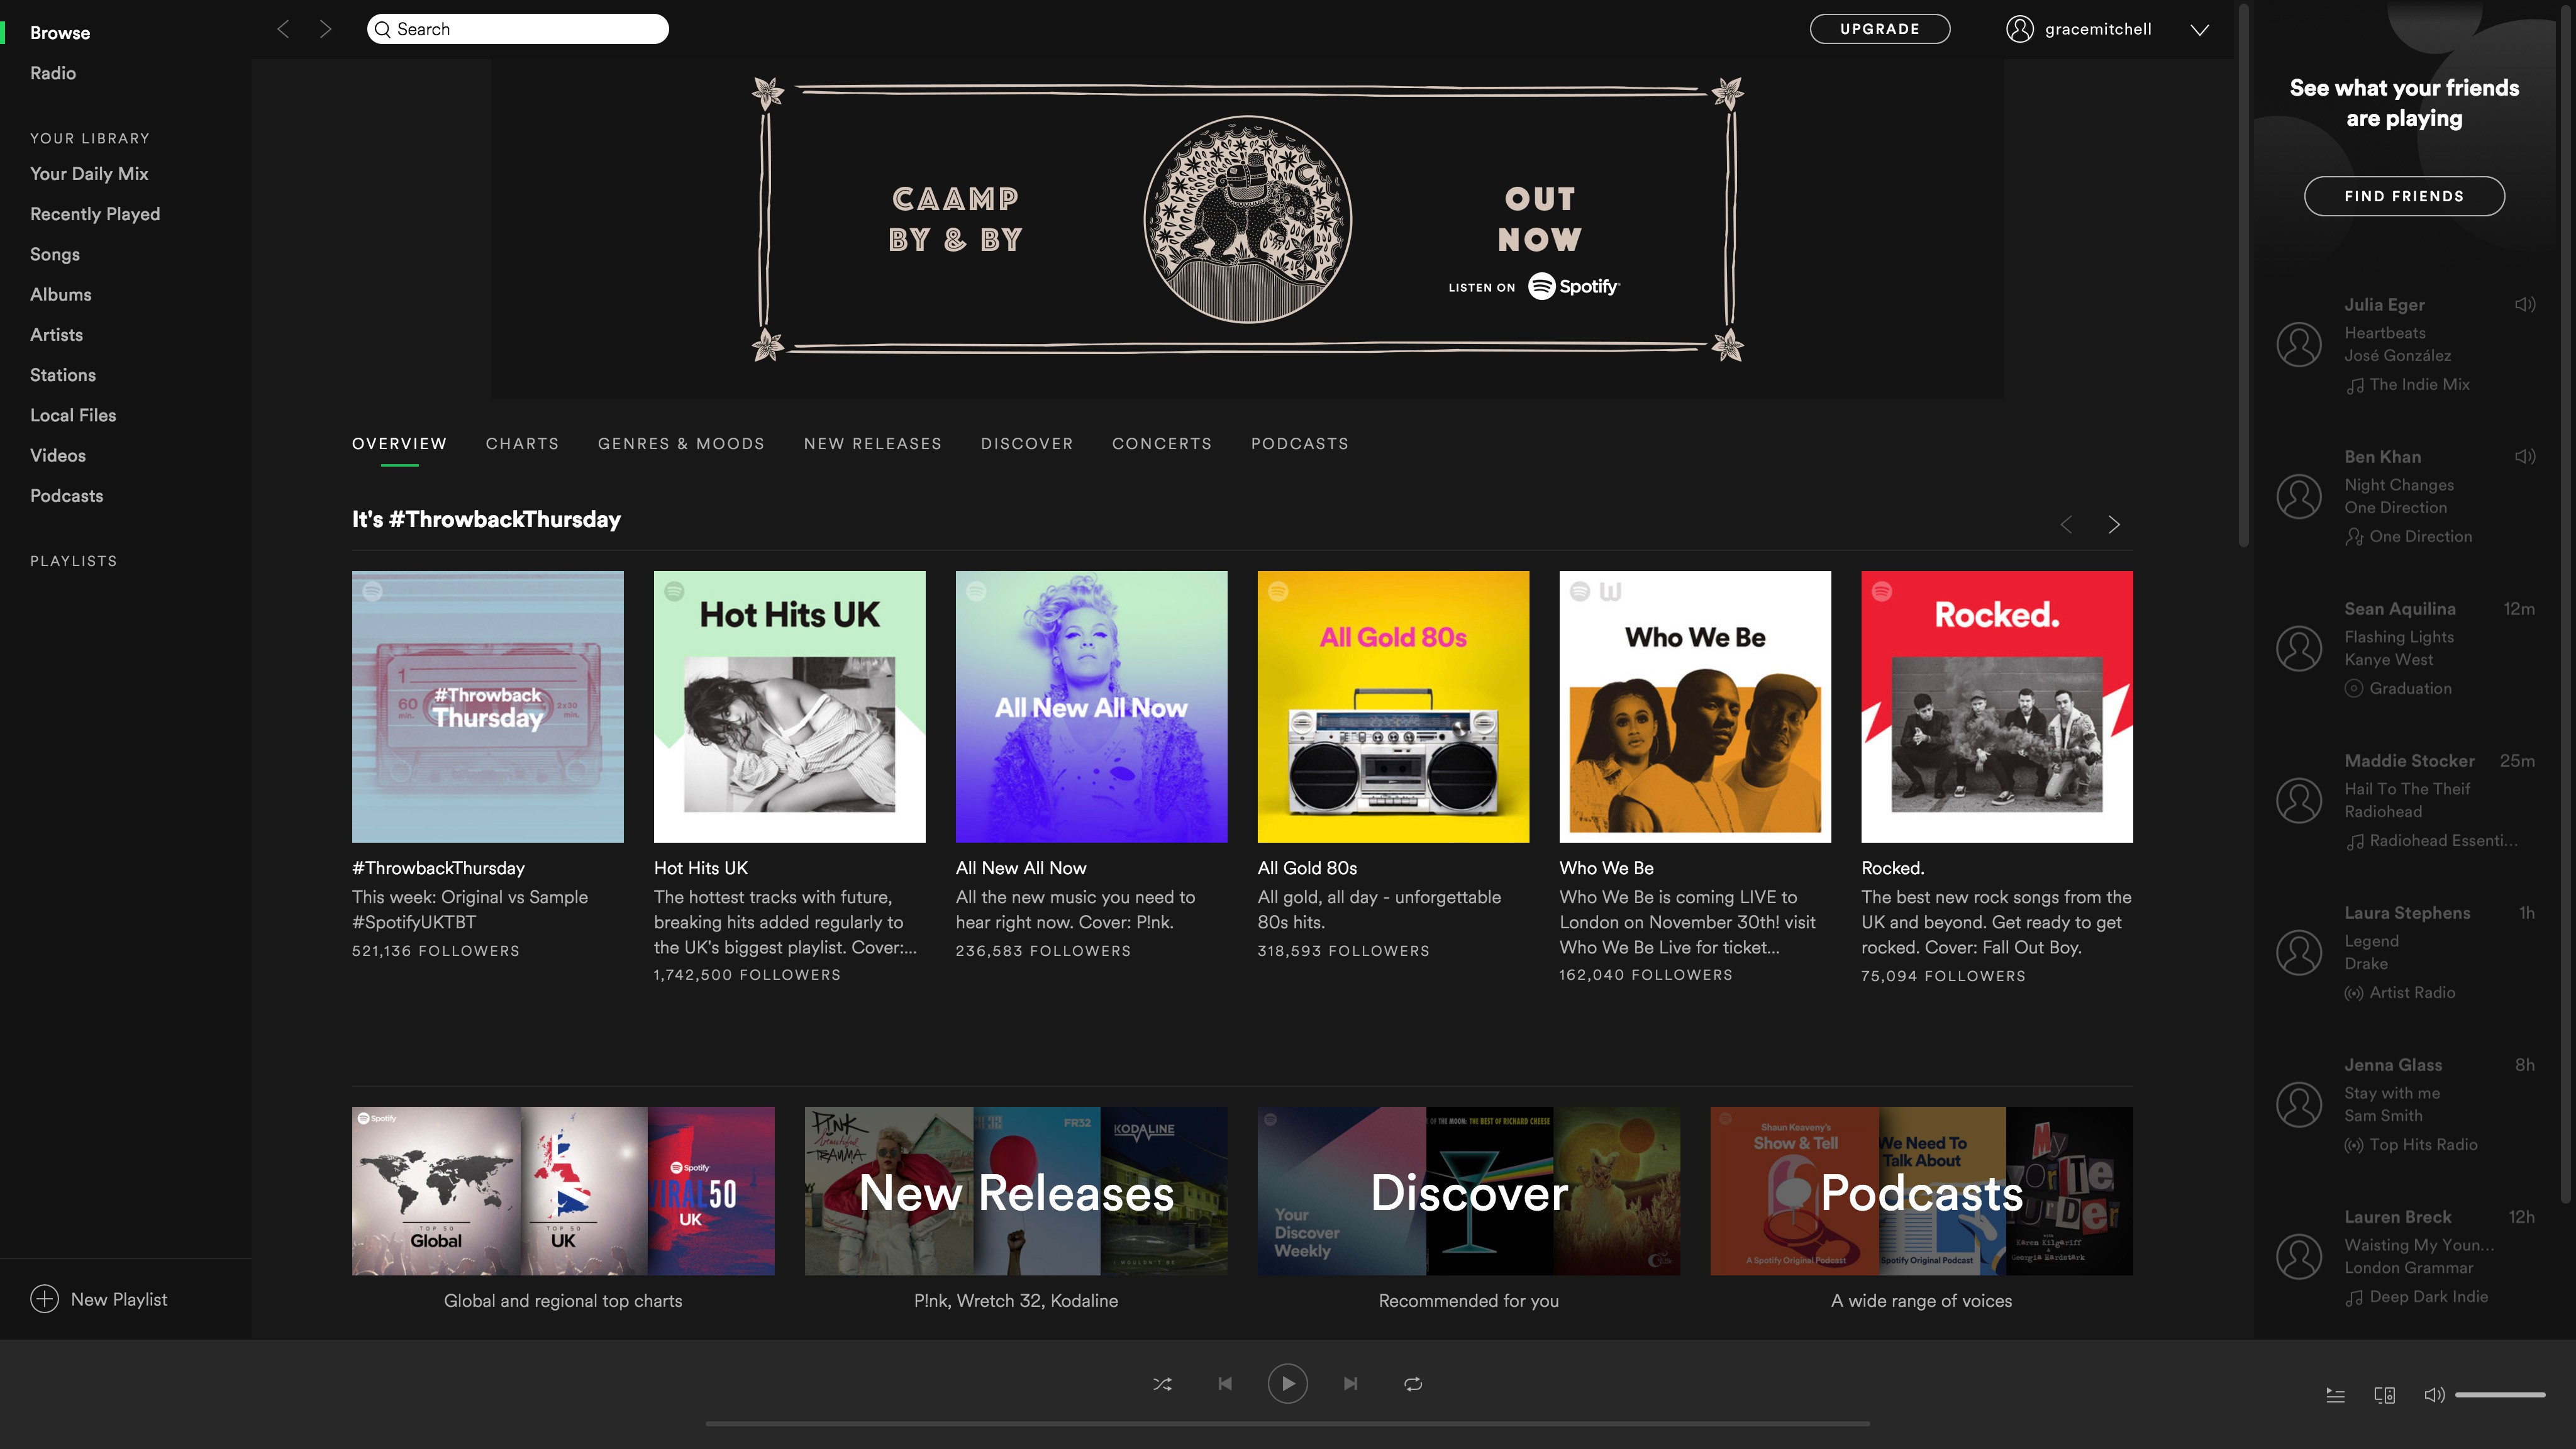Screen dimensions: 2576x1449
Task: Open the All Gold 80s playlist cover
Action: click(1393, 707)
